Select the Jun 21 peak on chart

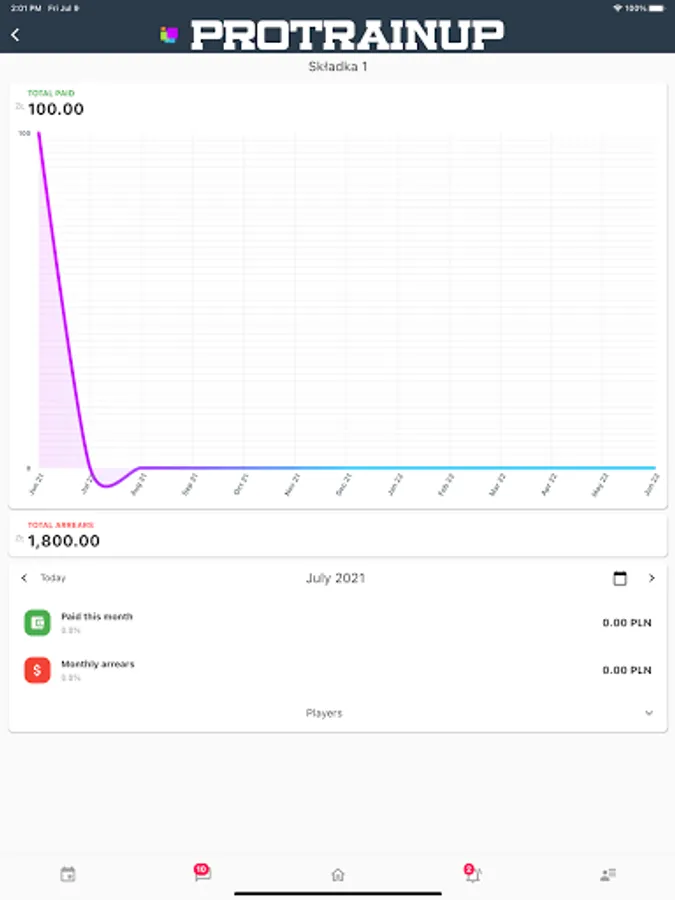(38, 134)
